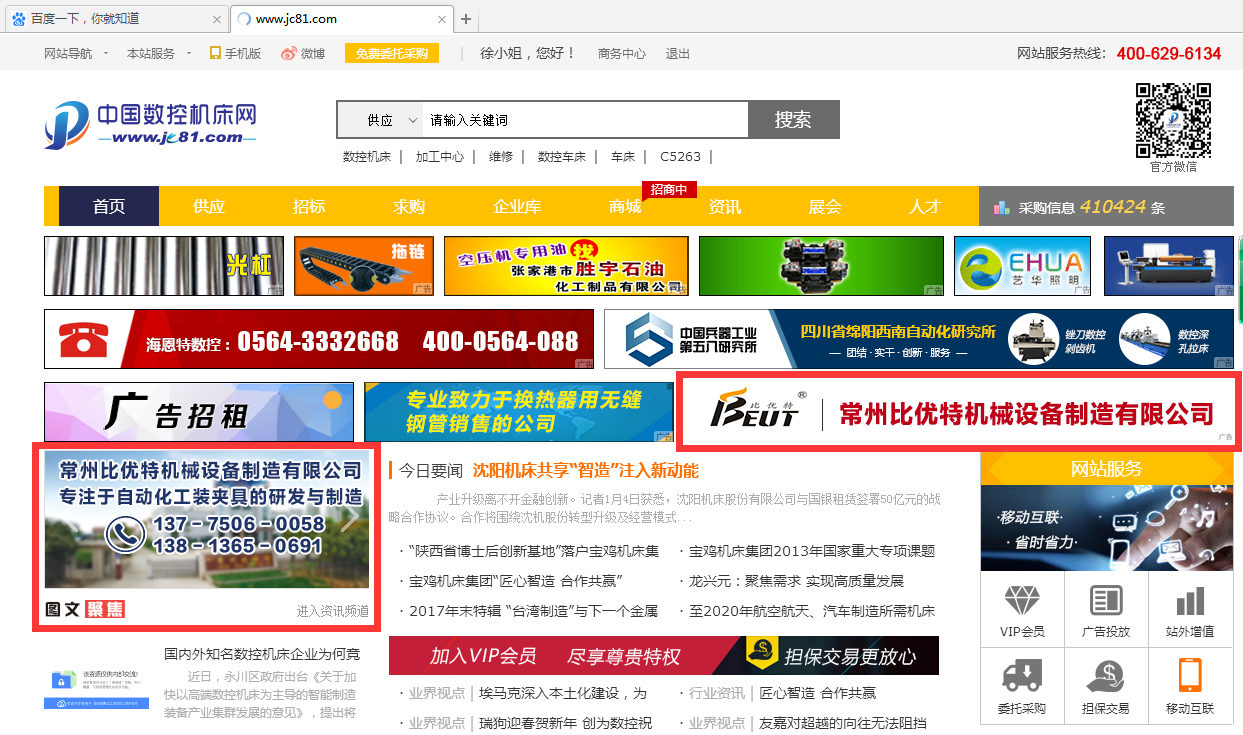Image resolution: width=1243 pixels, height=735 pixels.
Task: Open the 企业库 navigation tab
Action: pos(517,207)
